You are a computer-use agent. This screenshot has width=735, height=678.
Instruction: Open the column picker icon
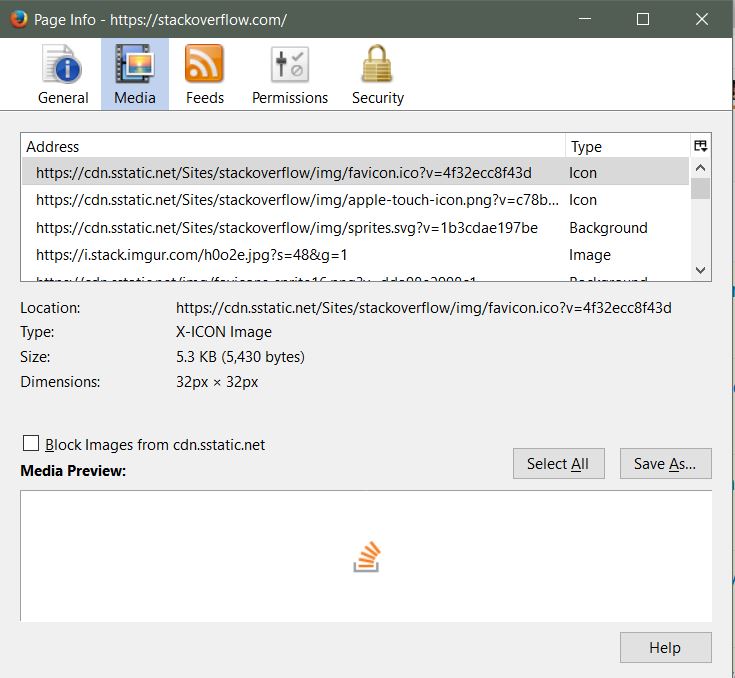pos(701,146)
